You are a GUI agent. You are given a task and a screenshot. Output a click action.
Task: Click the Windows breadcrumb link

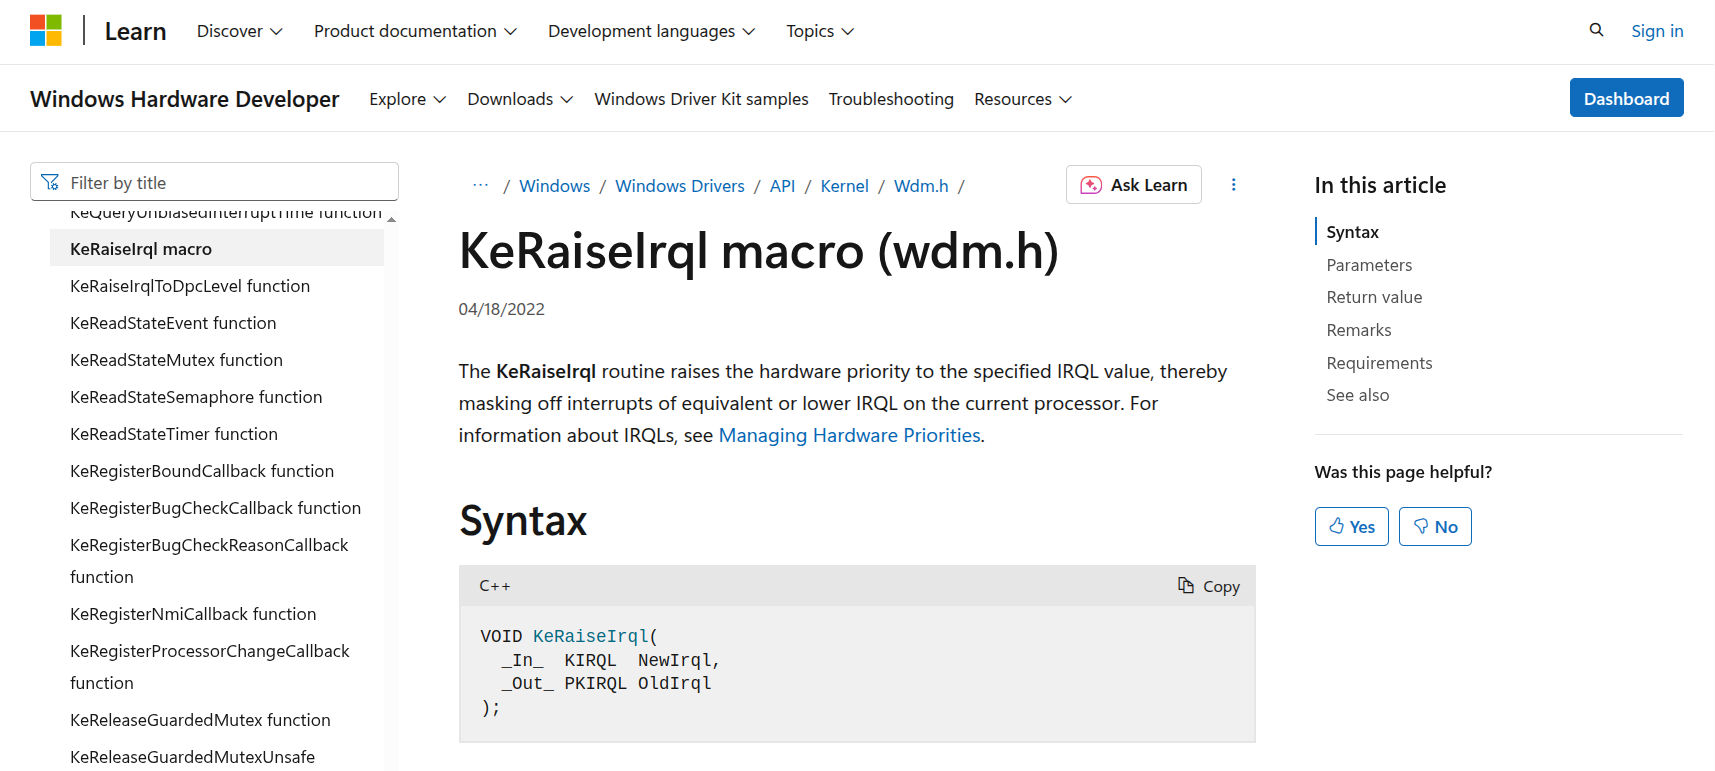555,186
